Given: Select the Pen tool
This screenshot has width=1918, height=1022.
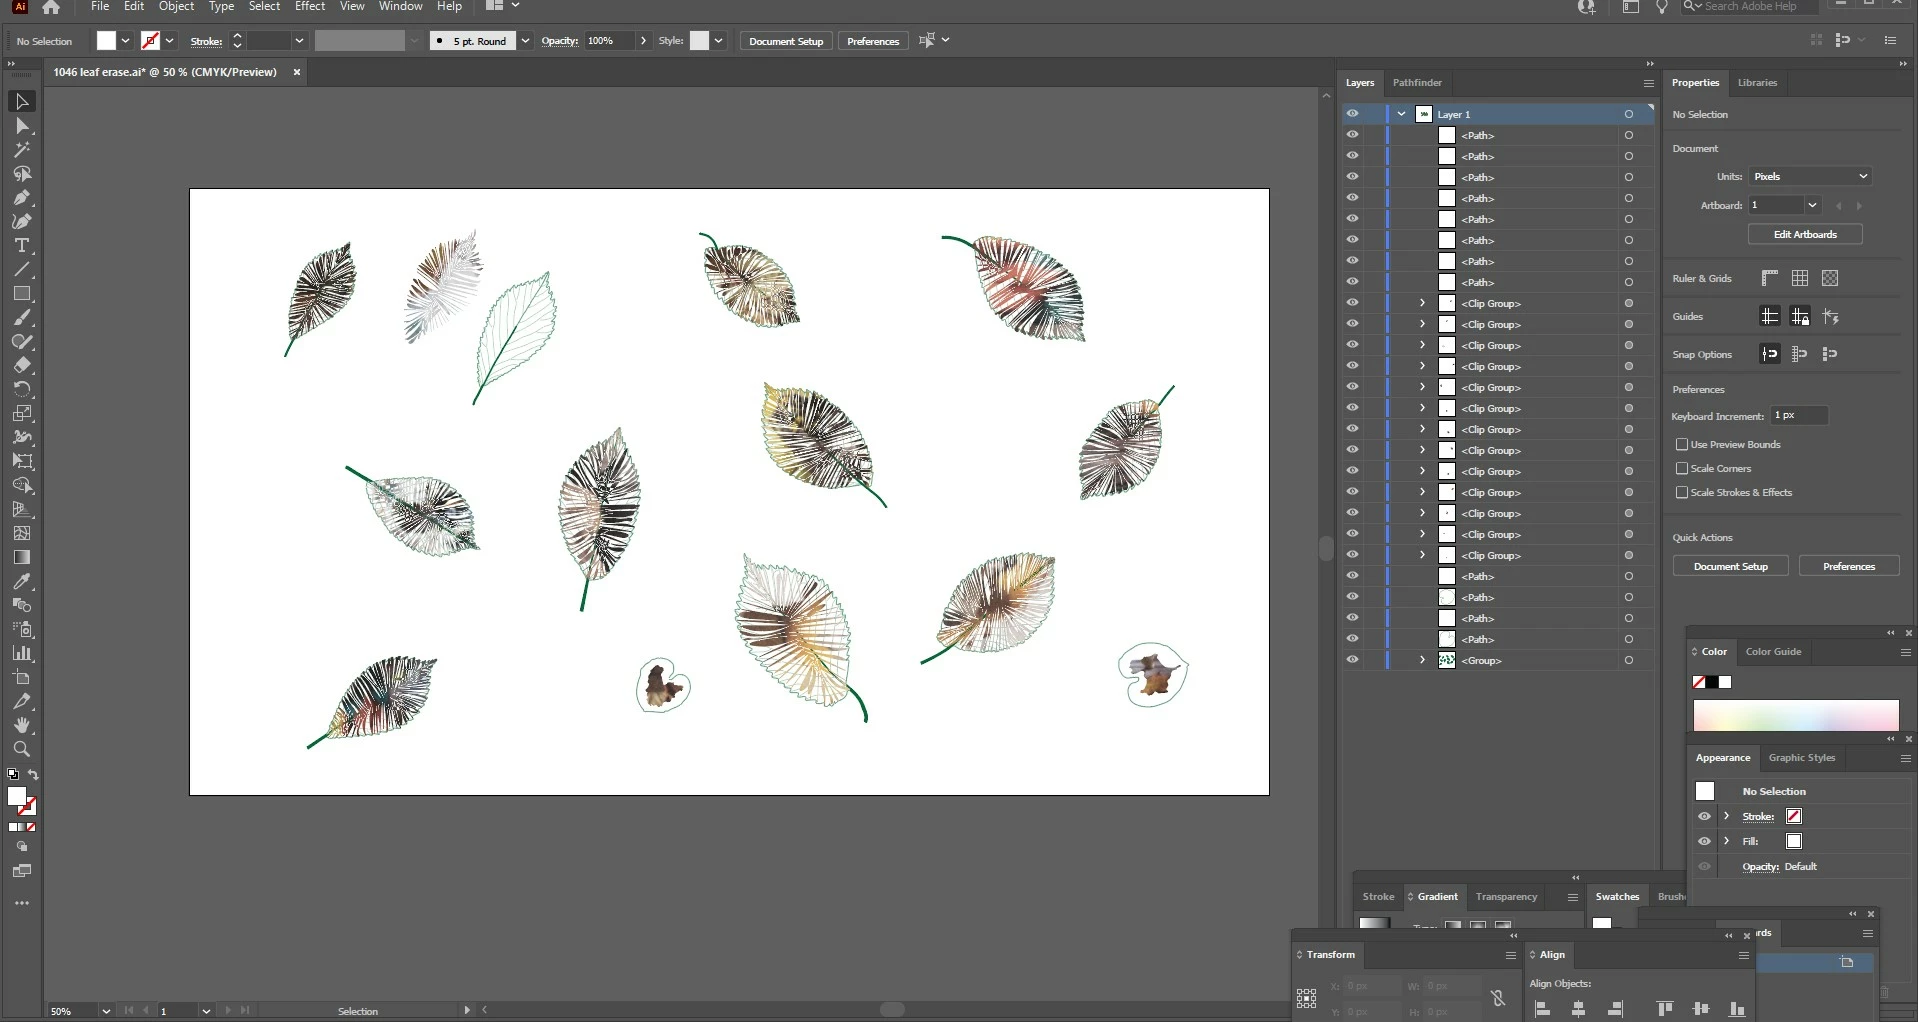Looking at the screenshot, I should [22, 198].
